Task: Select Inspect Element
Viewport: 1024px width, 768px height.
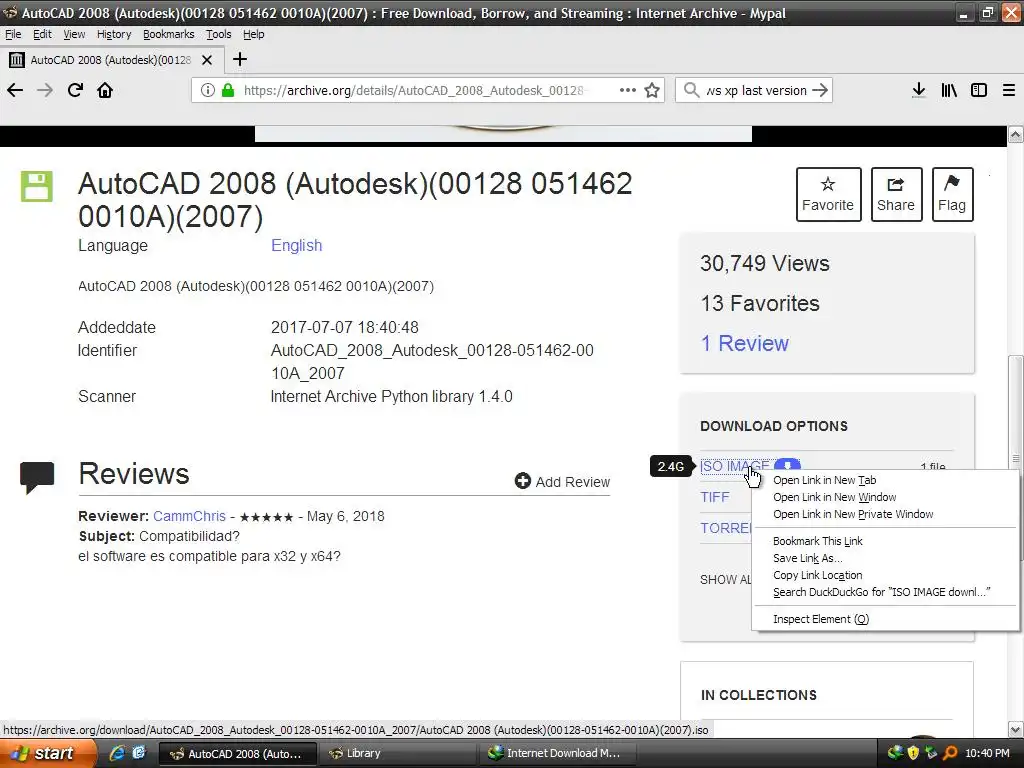Action: [x=886, y=618]
